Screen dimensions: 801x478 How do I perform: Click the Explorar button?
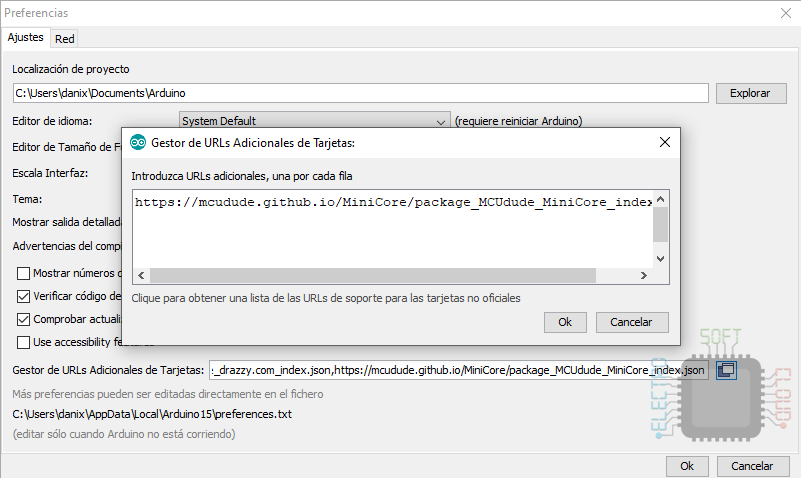coord(751,93)
